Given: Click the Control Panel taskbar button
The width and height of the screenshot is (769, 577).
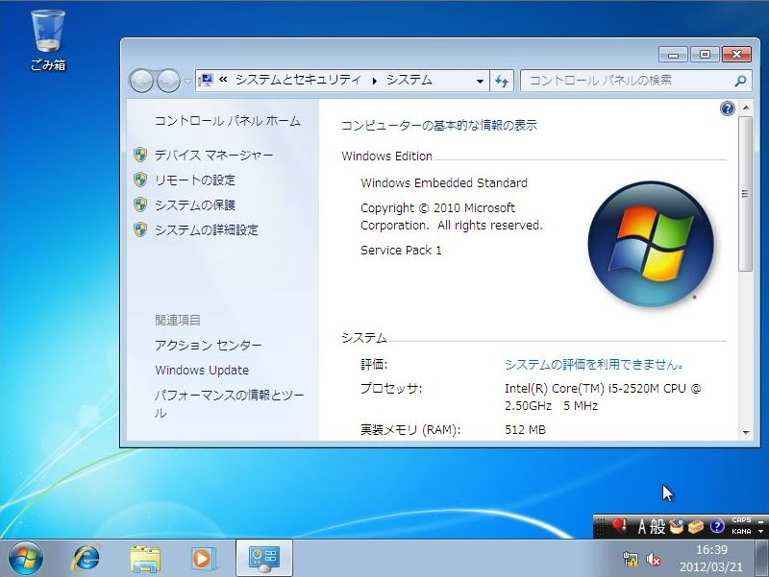Looking at the screenshot, I should click(264, 558).
